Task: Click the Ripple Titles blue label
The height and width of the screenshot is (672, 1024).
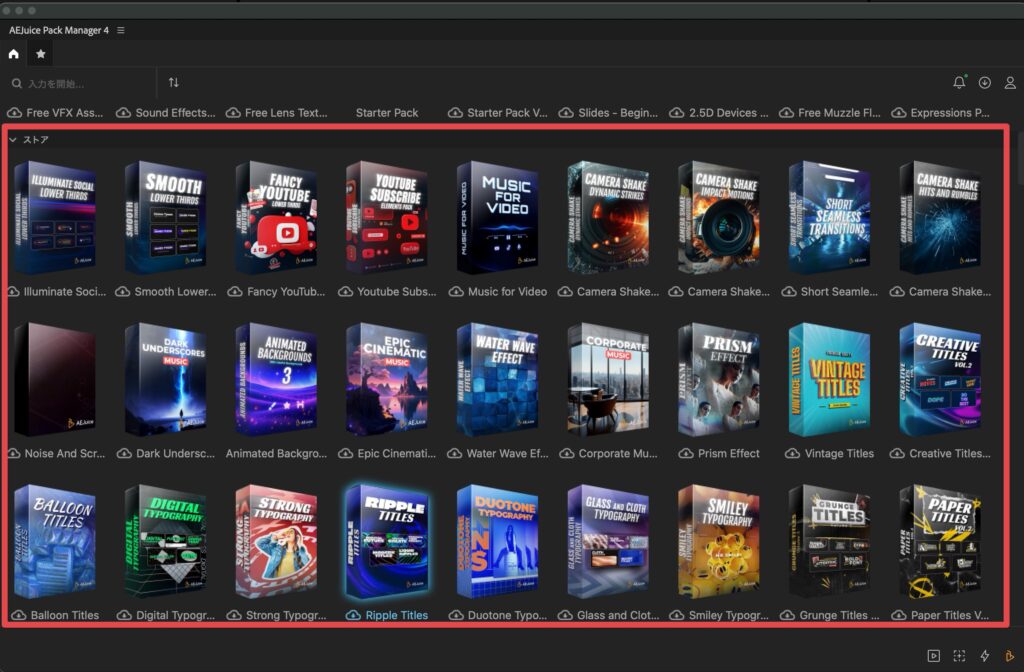Action: 396,615
